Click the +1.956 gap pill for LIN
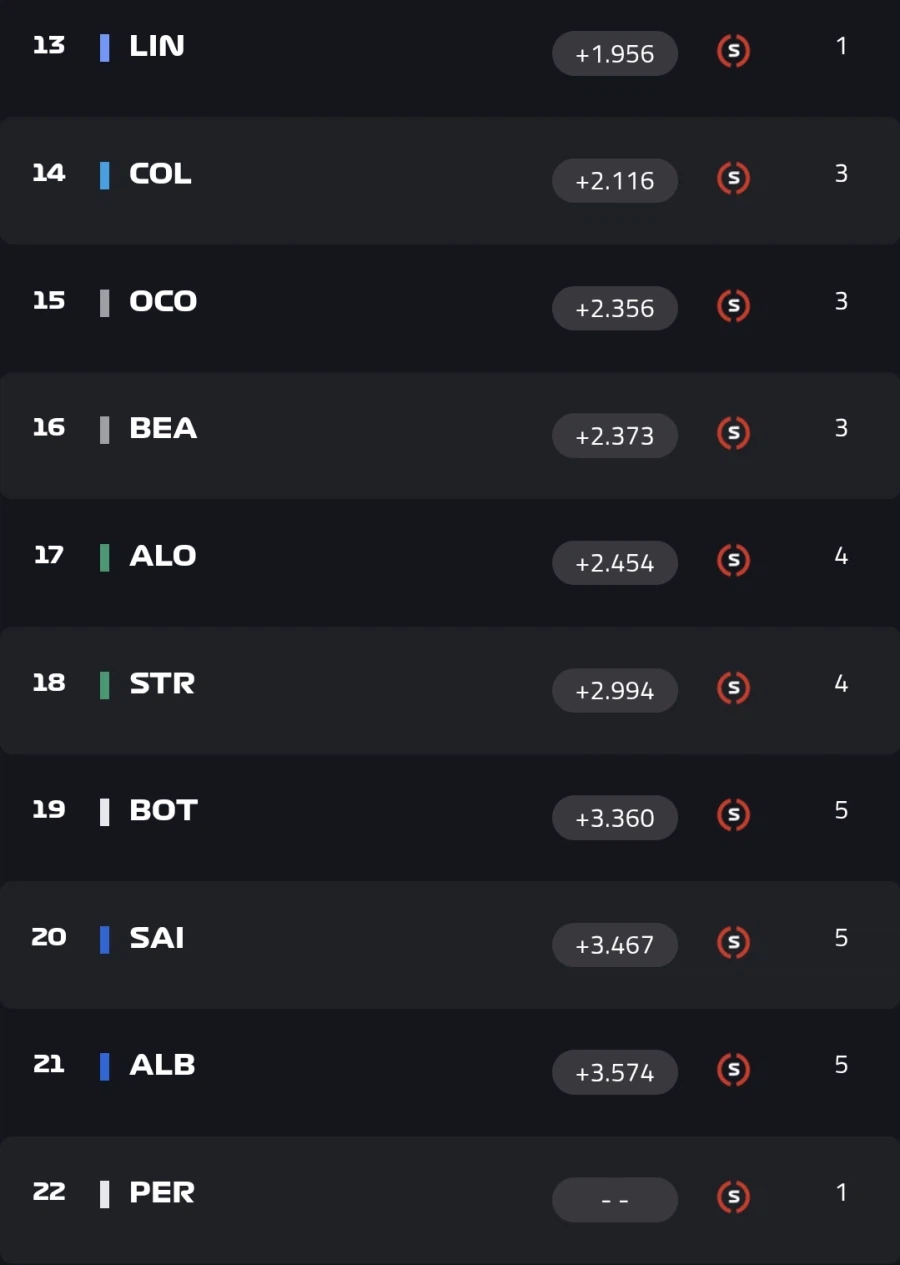 click(615, 54)
